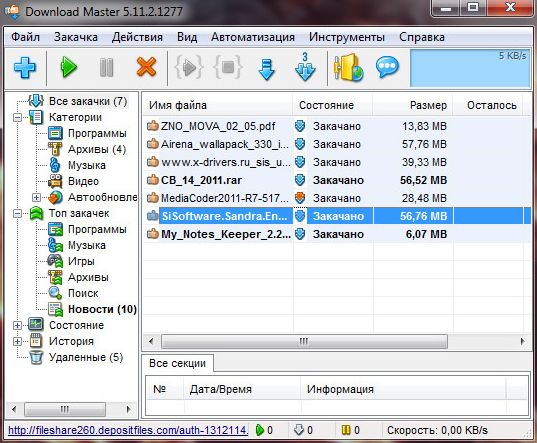Click the blue speech bubble icon
Screen dimensions: 537x443
point(387,67)
